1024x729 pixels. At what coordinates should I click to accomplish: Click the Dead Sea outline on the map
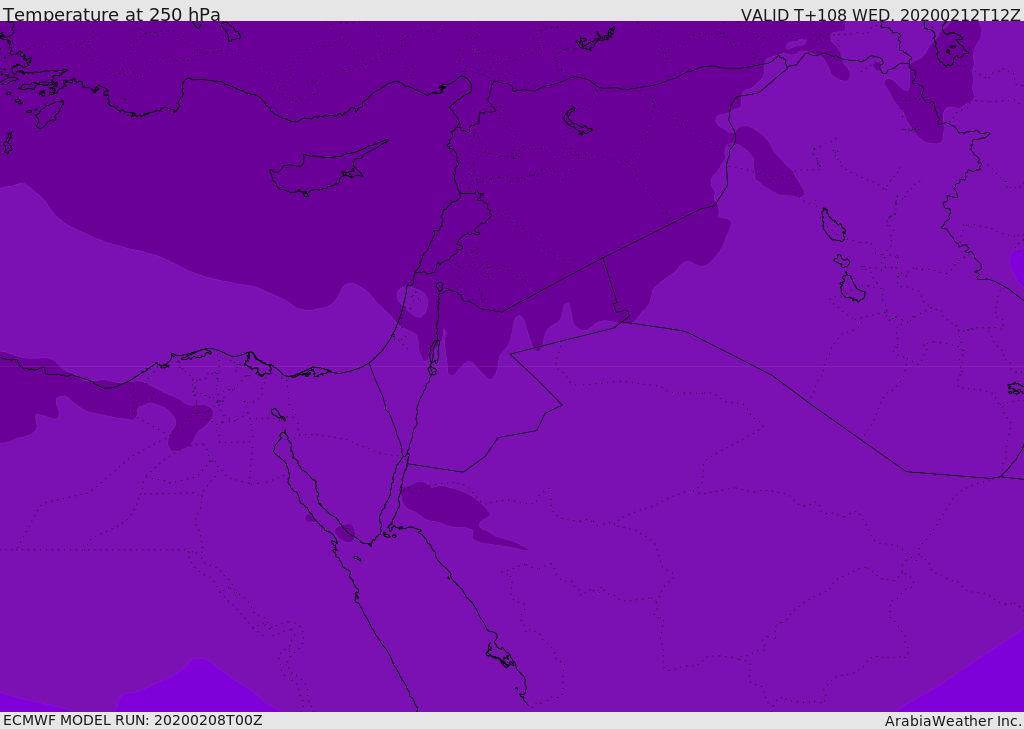tap(434, 353)
